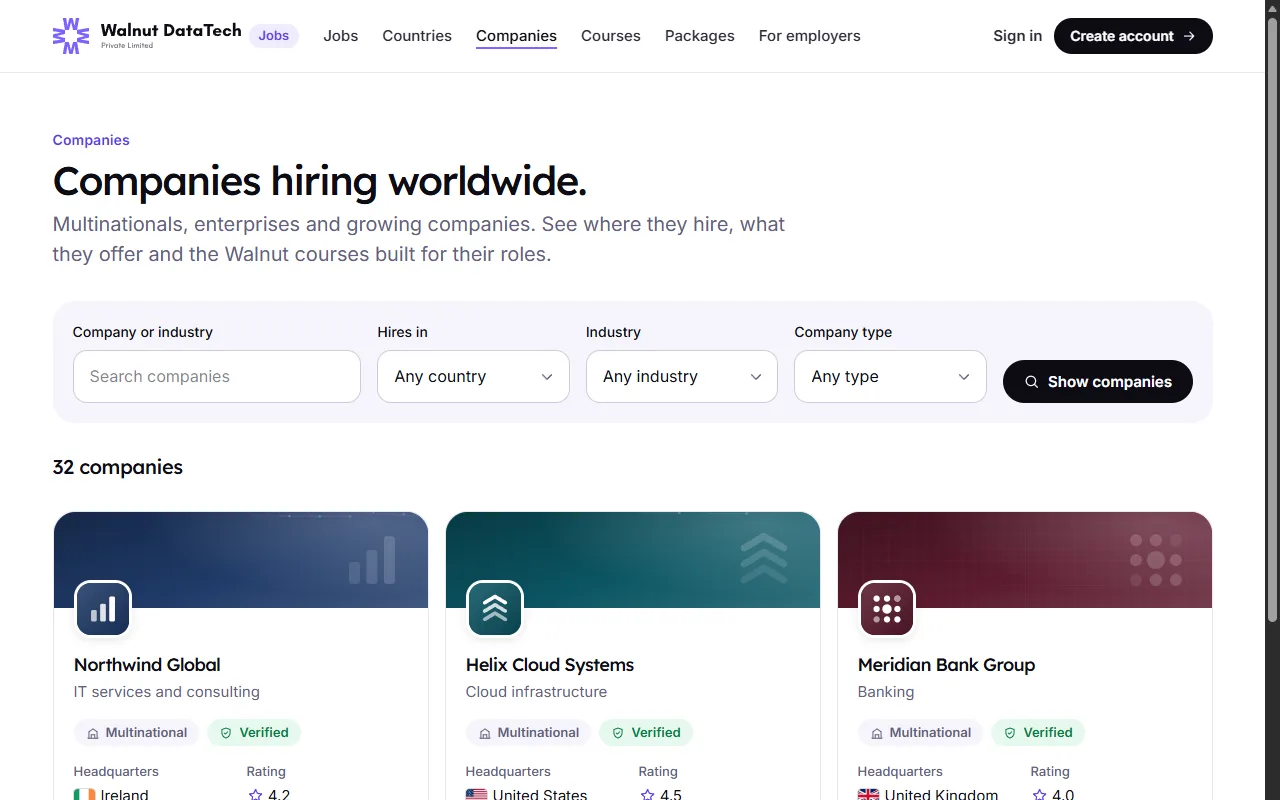Click Helix Cloud Systems Multinational badge
Screen dimensions: 1280x800
pos(529,733)
